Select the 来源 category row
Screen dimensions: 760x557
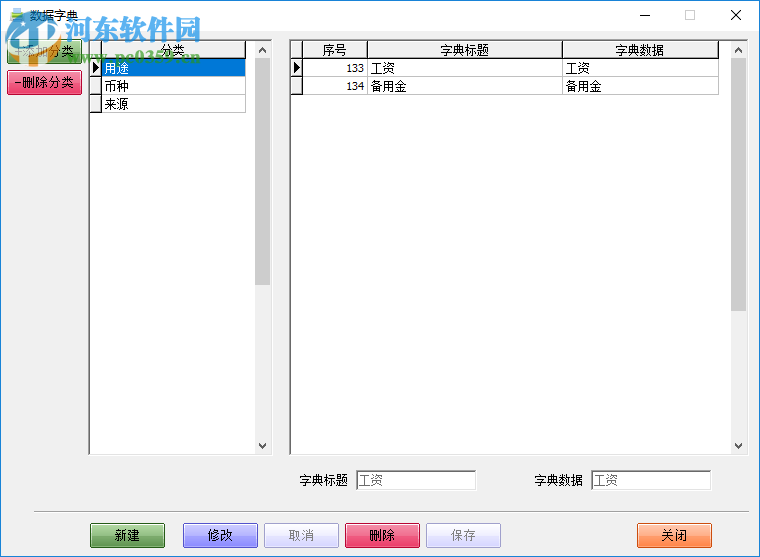click(174, 104)
